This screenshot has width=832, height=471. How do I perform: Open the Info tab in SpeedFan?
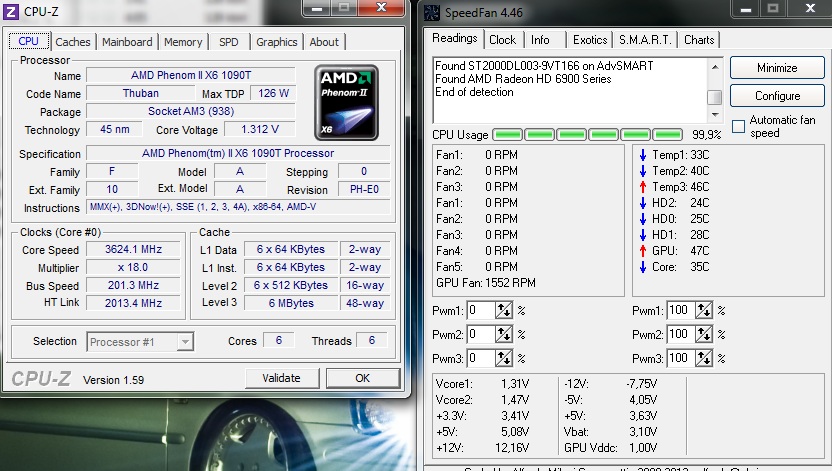pyautogui.click(x=540, y=40)
